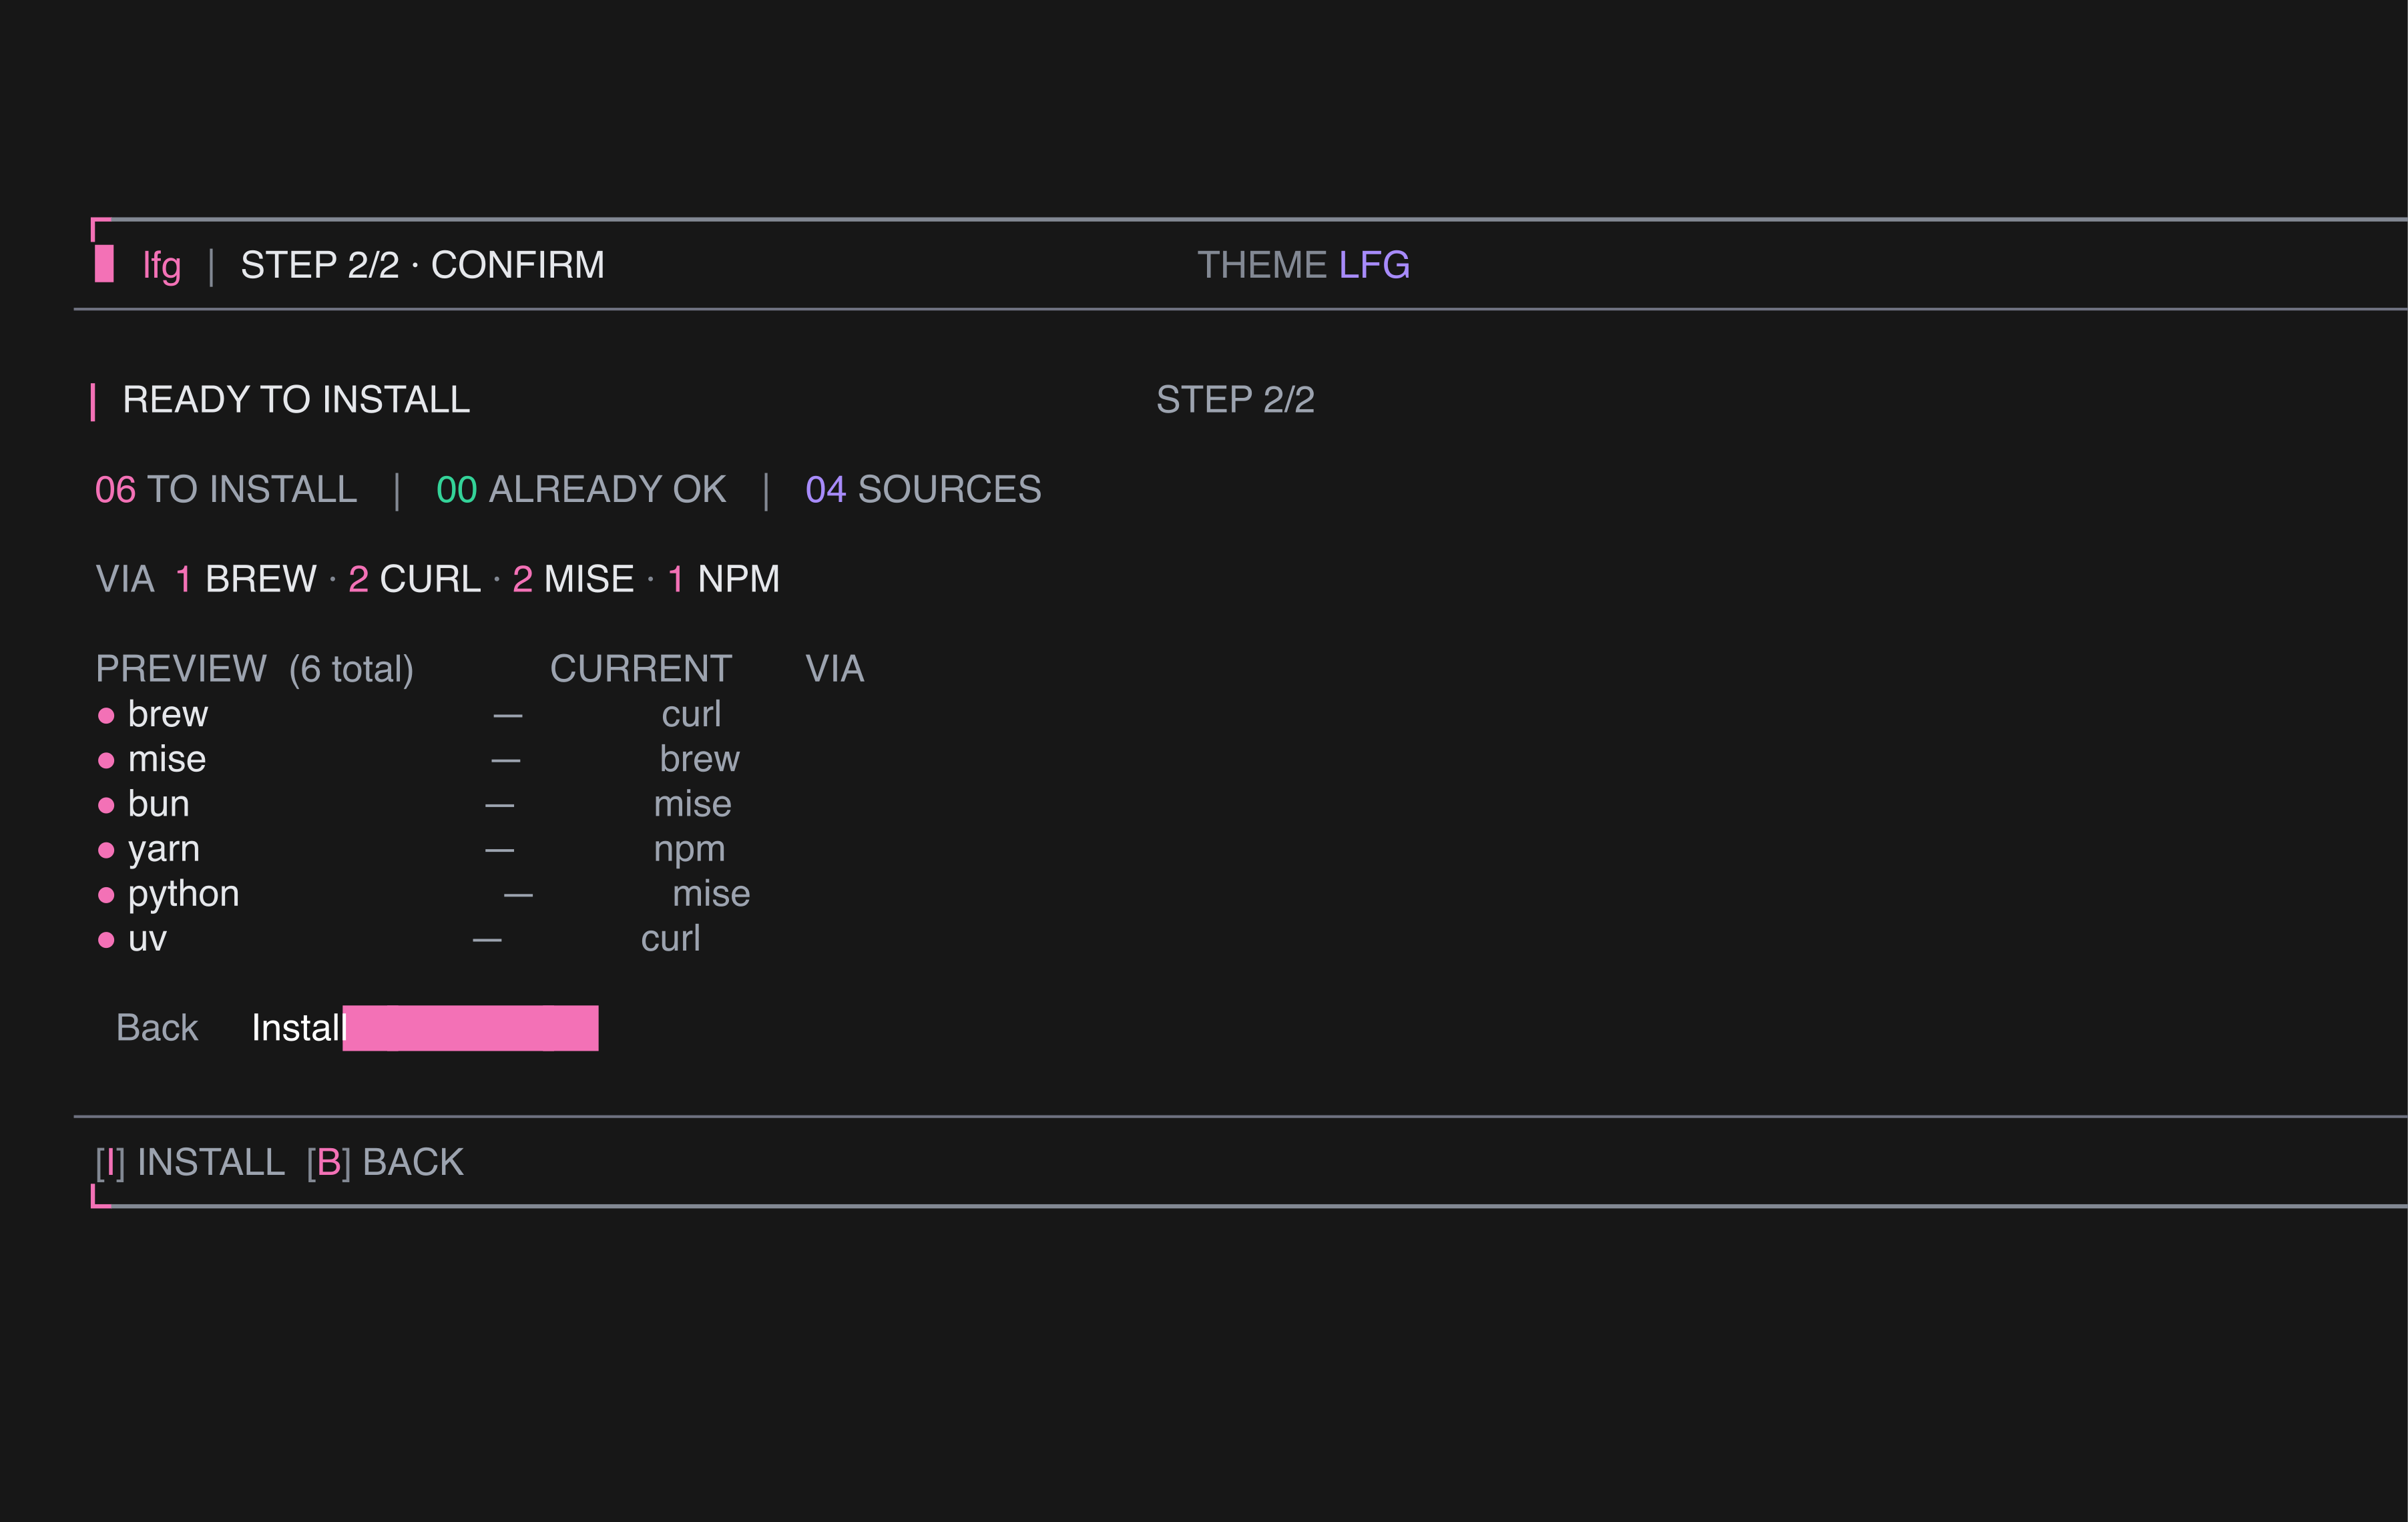Viewport: 2408px width, 1522px height.
Task: Click the VIA column header
Action: pos(835,669)
